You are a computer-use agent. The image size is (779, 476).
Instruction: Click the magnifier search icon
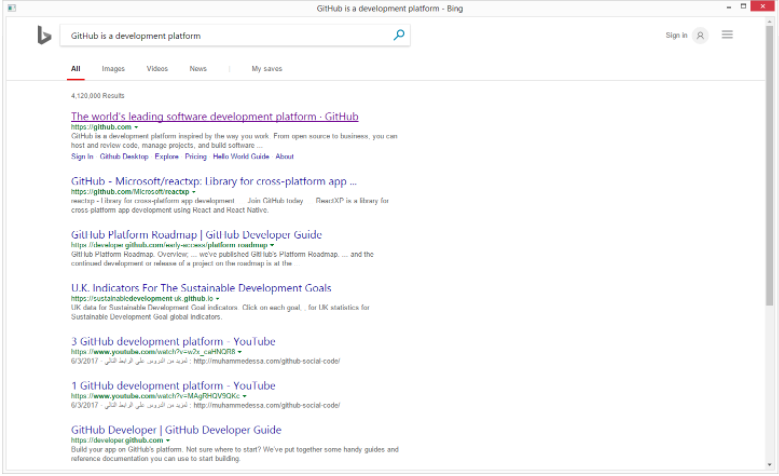click(x=399, y=35)
